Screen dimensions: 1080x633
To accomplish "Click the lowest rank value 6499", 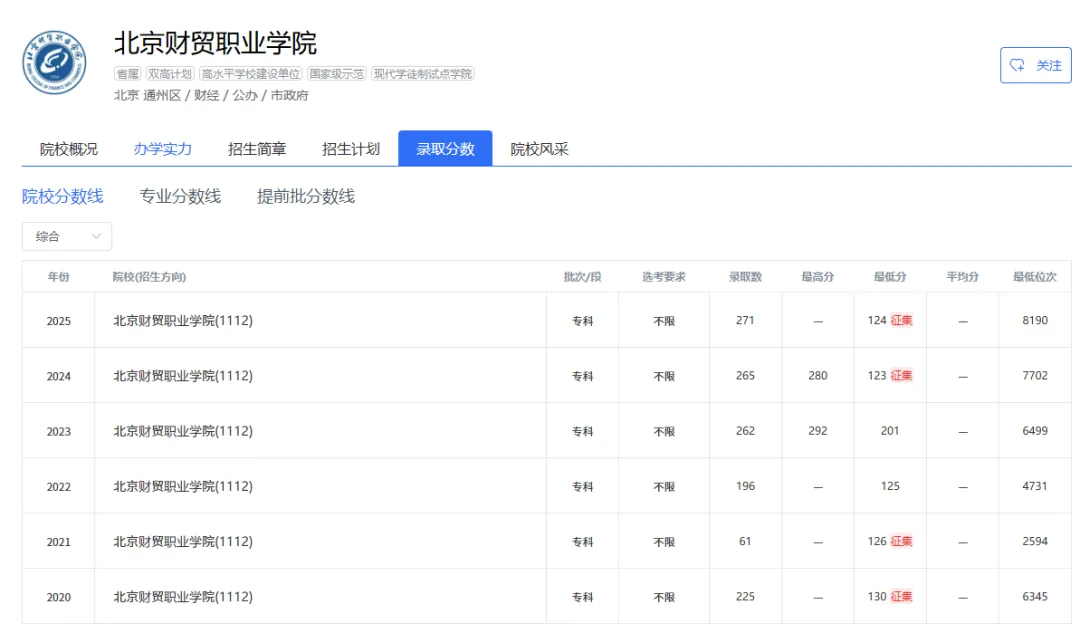I will click(x=1035, y=430).
